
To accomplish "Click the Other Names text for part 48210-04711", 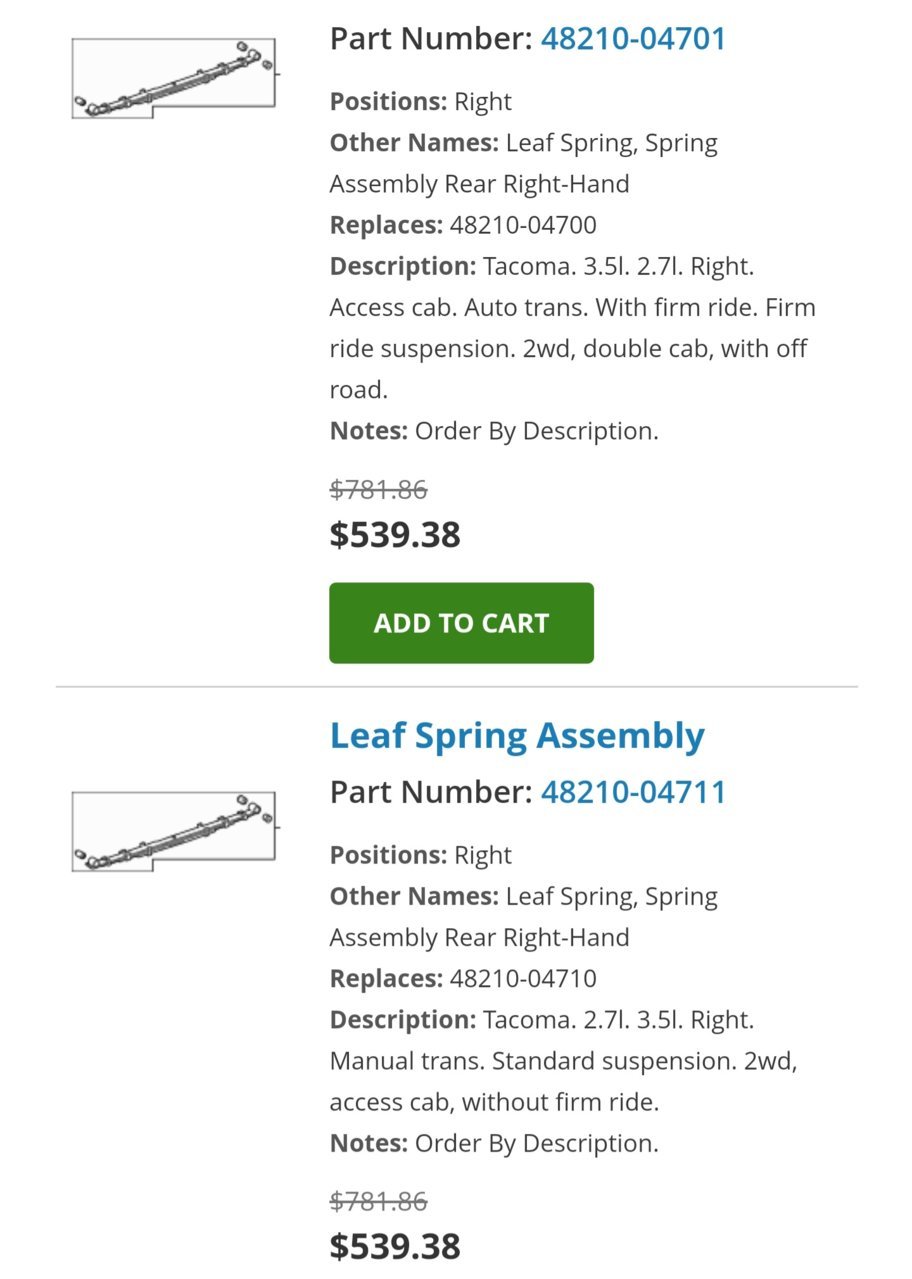I will (x=524, y=916).
